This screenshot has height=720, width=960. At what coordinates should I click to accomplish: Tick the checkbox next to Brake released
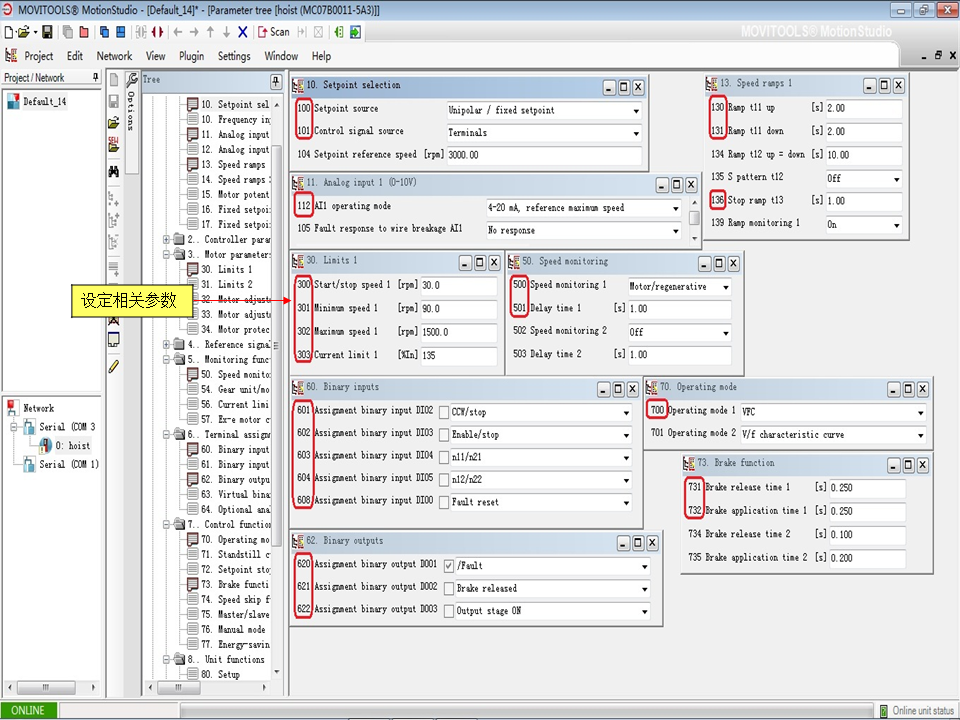(449, 589)
